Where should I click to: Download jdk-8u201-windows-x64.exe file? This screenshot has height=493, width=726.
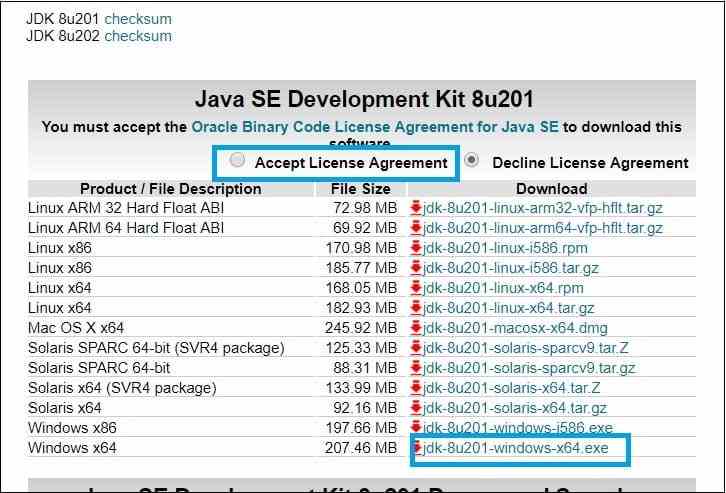point(516,448)
